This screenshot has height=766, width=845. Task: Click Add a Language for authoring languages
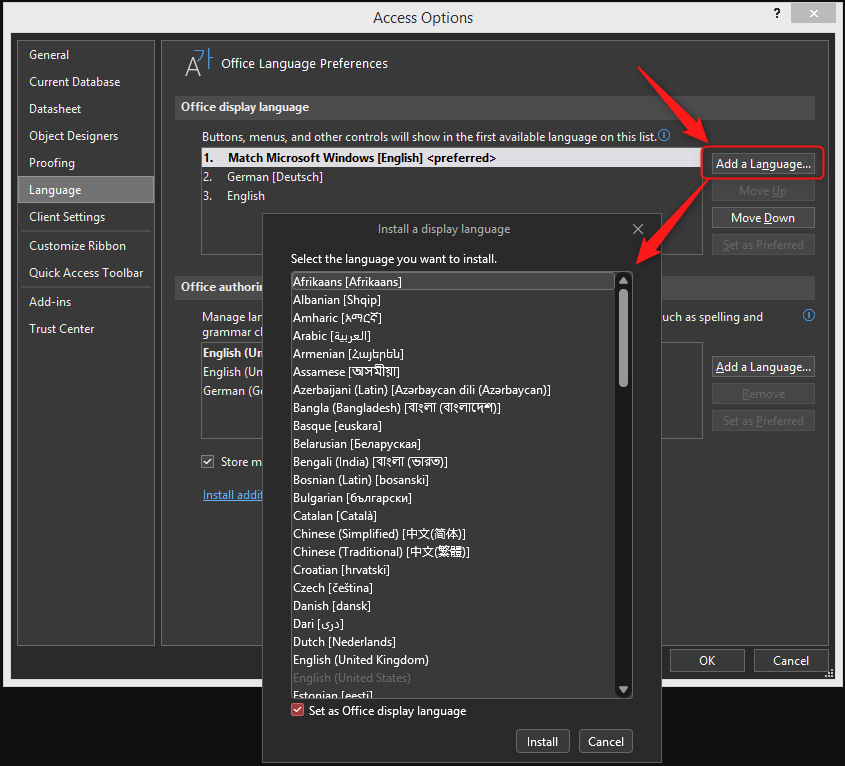(763, 367)
